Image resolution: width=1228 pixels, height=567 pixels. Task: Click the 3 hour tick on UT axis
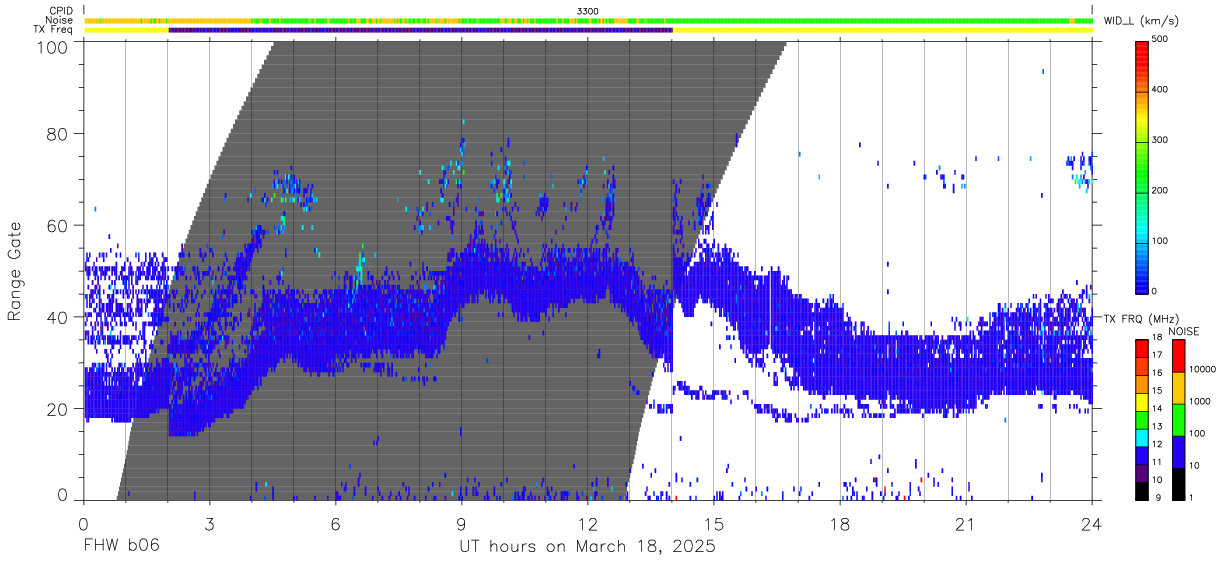[x=209, y=523]
